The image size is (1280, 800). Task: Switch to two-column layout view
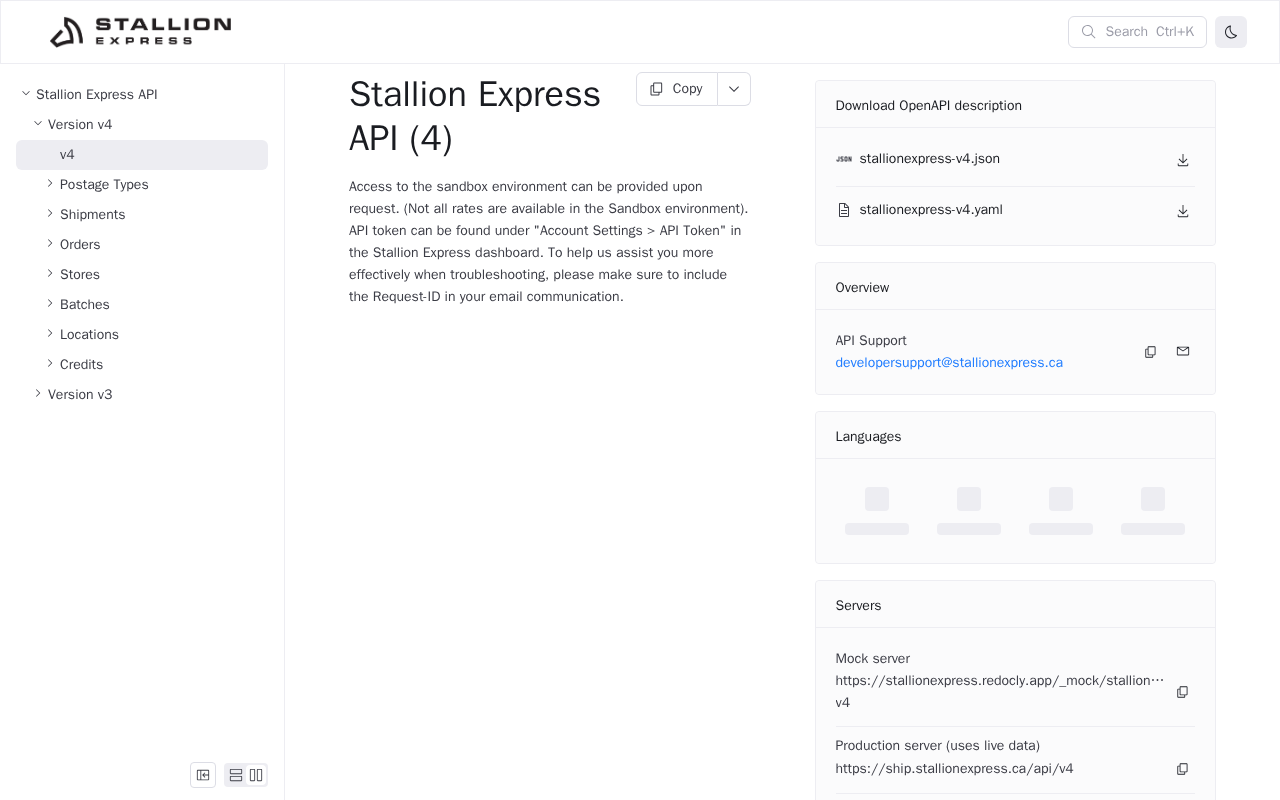click(x=256, y=775)
